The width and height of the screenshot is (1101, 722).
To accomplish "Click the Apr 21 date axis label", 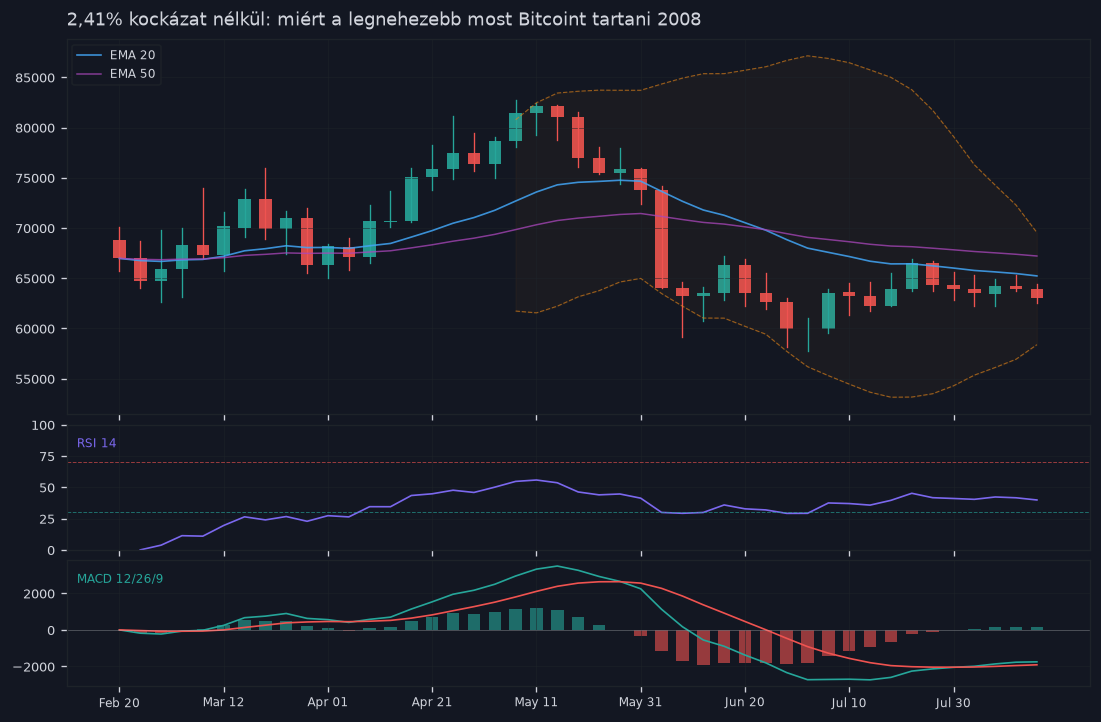I will [x=432, y=702].
